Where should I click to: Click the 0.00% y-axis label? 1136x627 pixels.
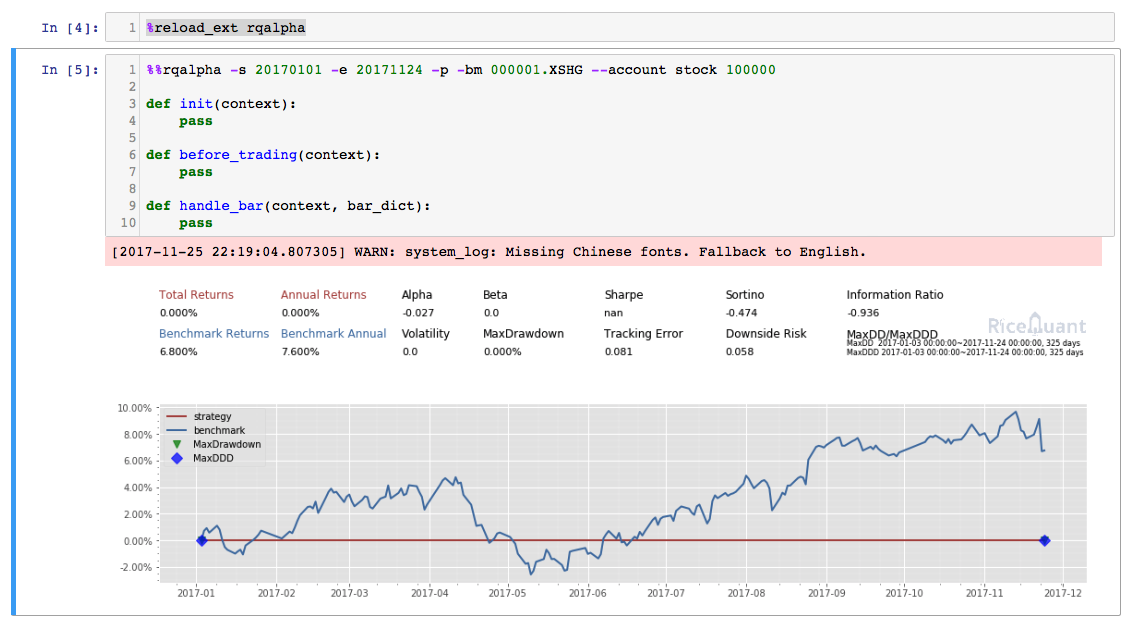(138, 541)
